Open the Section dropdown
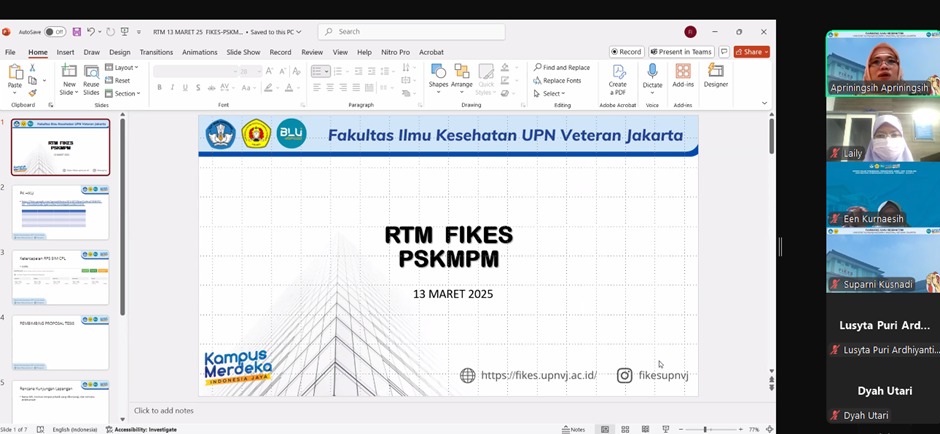The width and height of the screenshot is (940, 434). click(x=124, y=94)
